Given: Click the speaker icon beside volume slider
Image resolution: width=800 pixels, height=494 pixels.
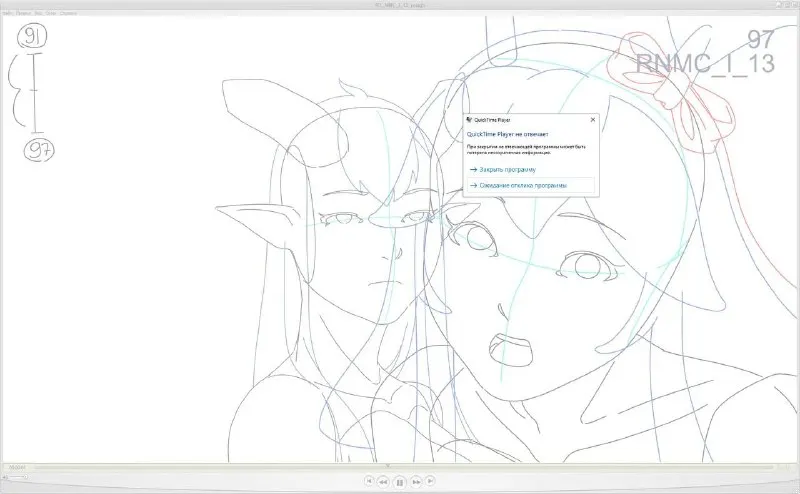Looking at the screenshot, I should [5, 477].
